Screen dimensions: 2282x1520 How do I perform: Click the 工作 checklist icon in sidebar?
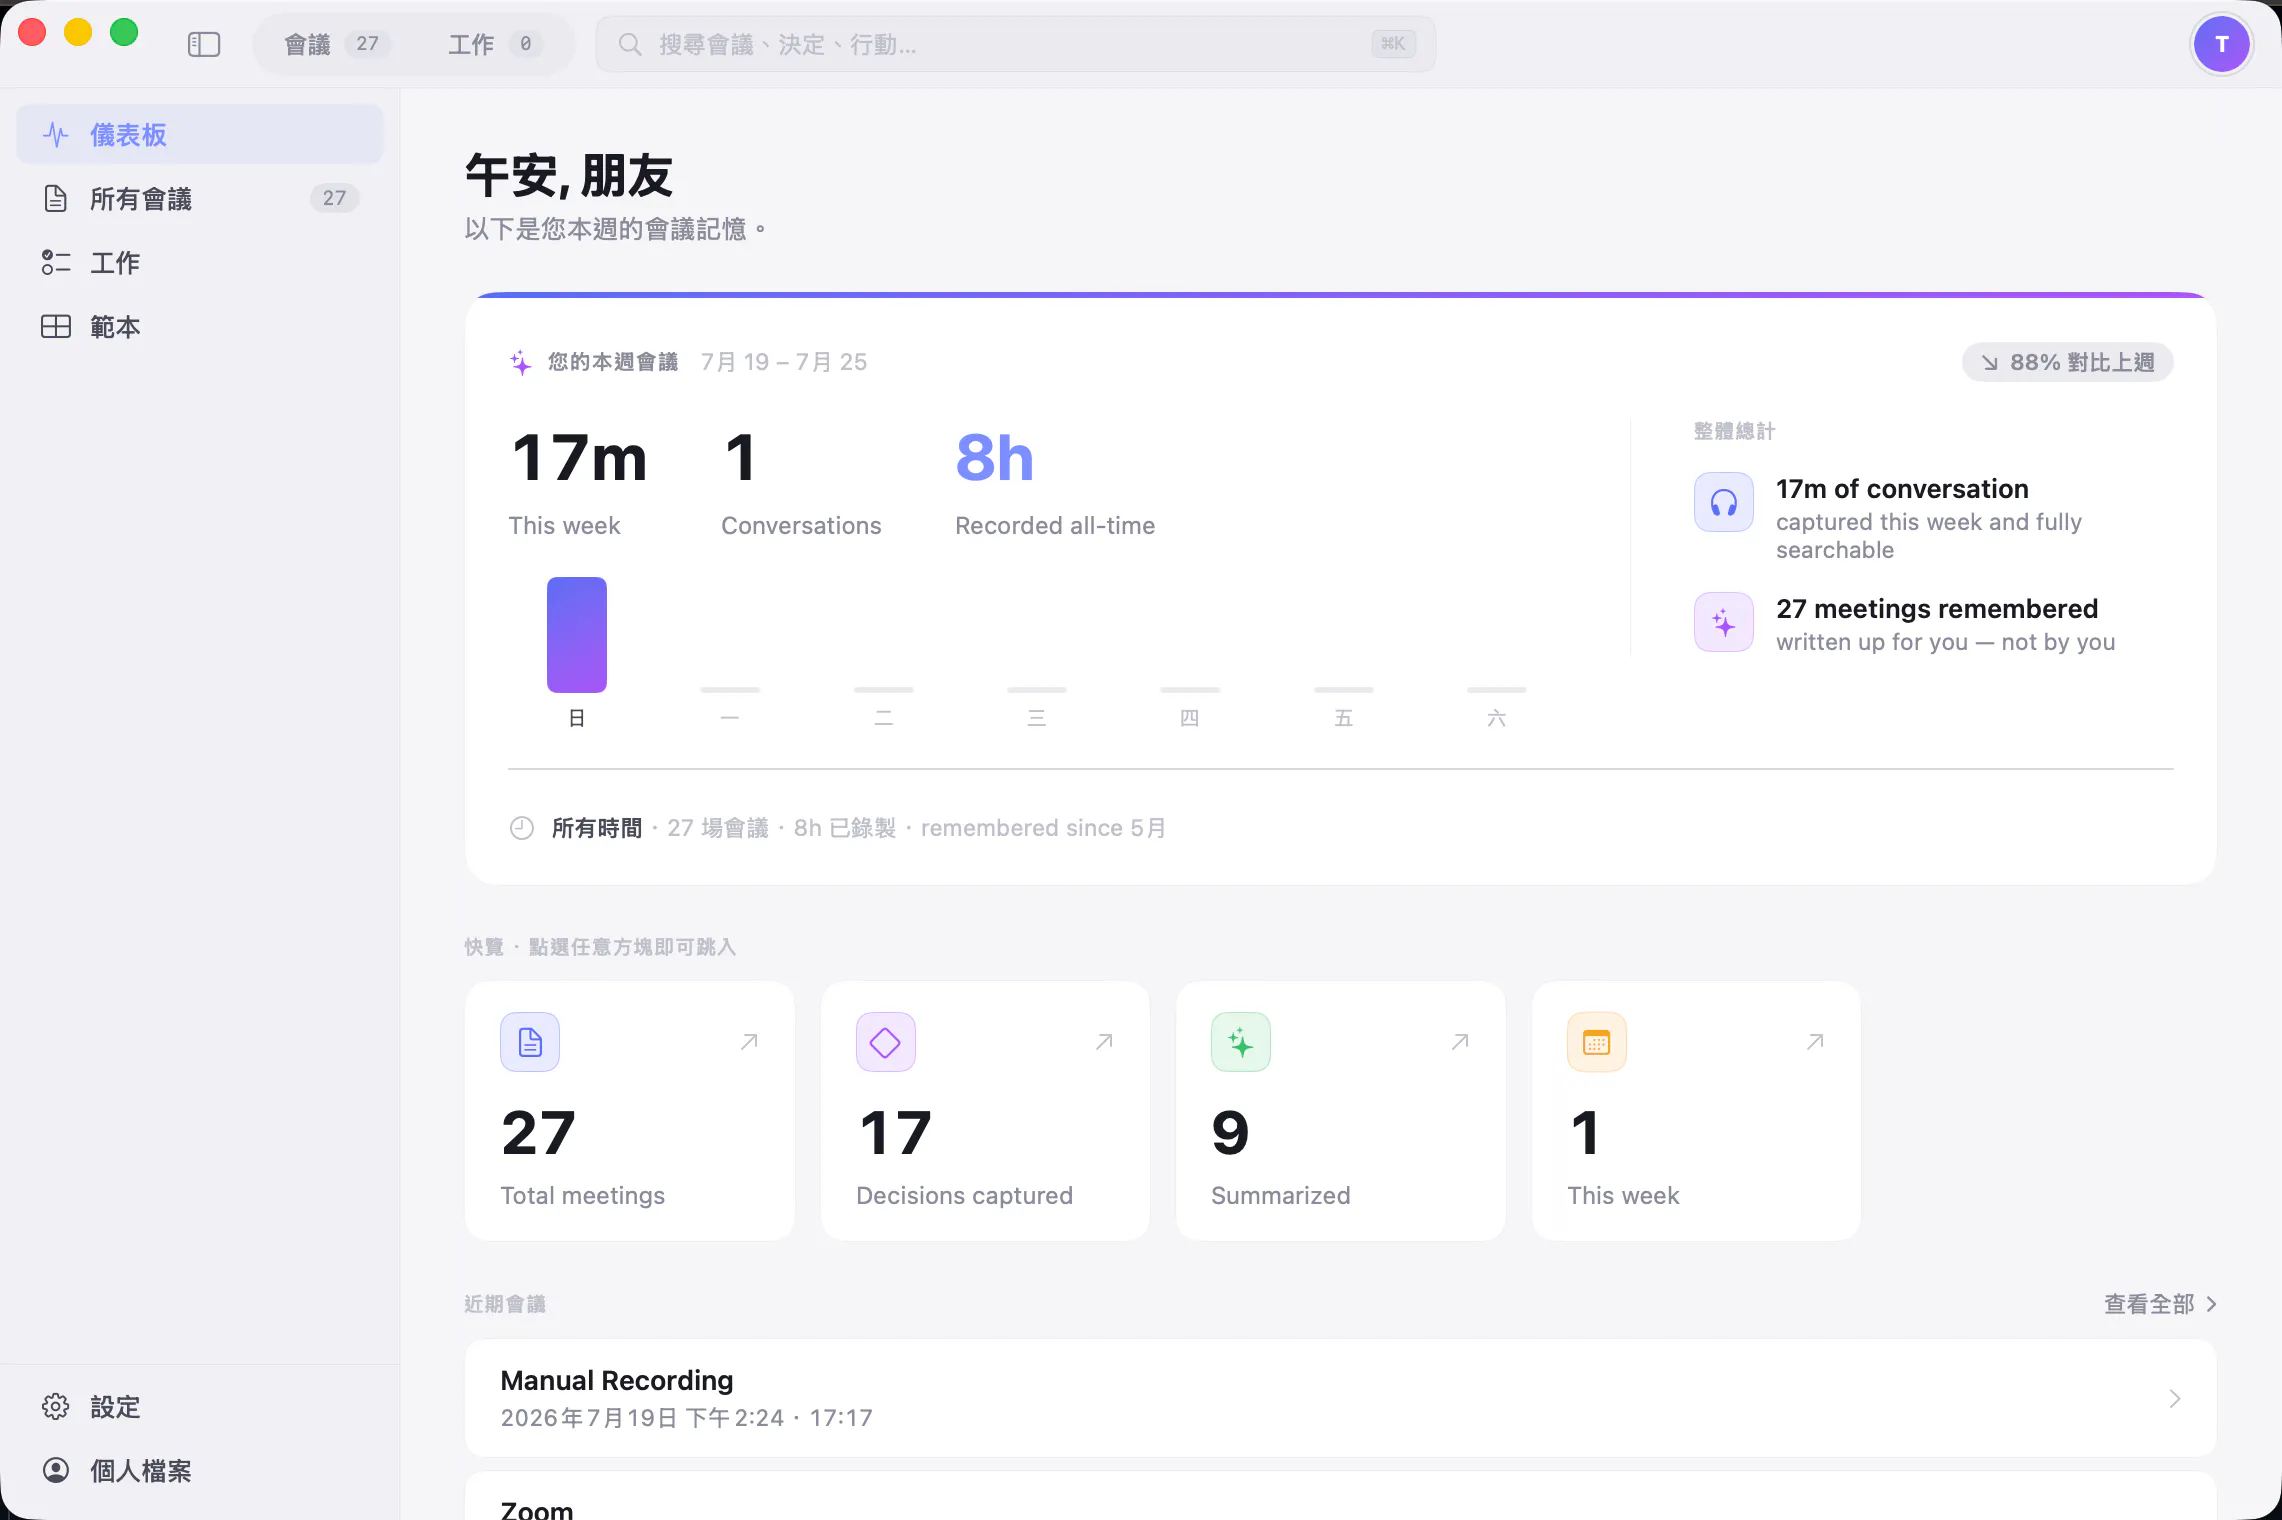pos(56,262)
